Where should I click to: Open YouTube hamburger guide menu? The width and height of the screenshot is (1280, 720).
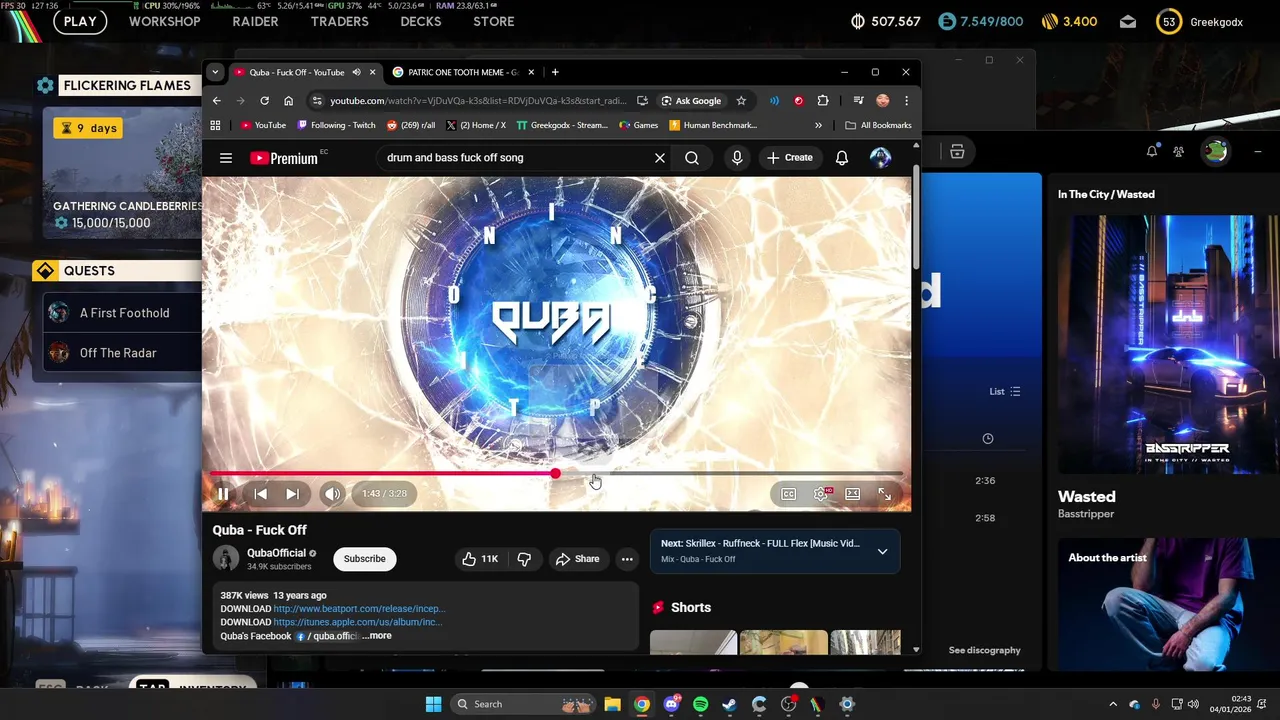point(226,158)
